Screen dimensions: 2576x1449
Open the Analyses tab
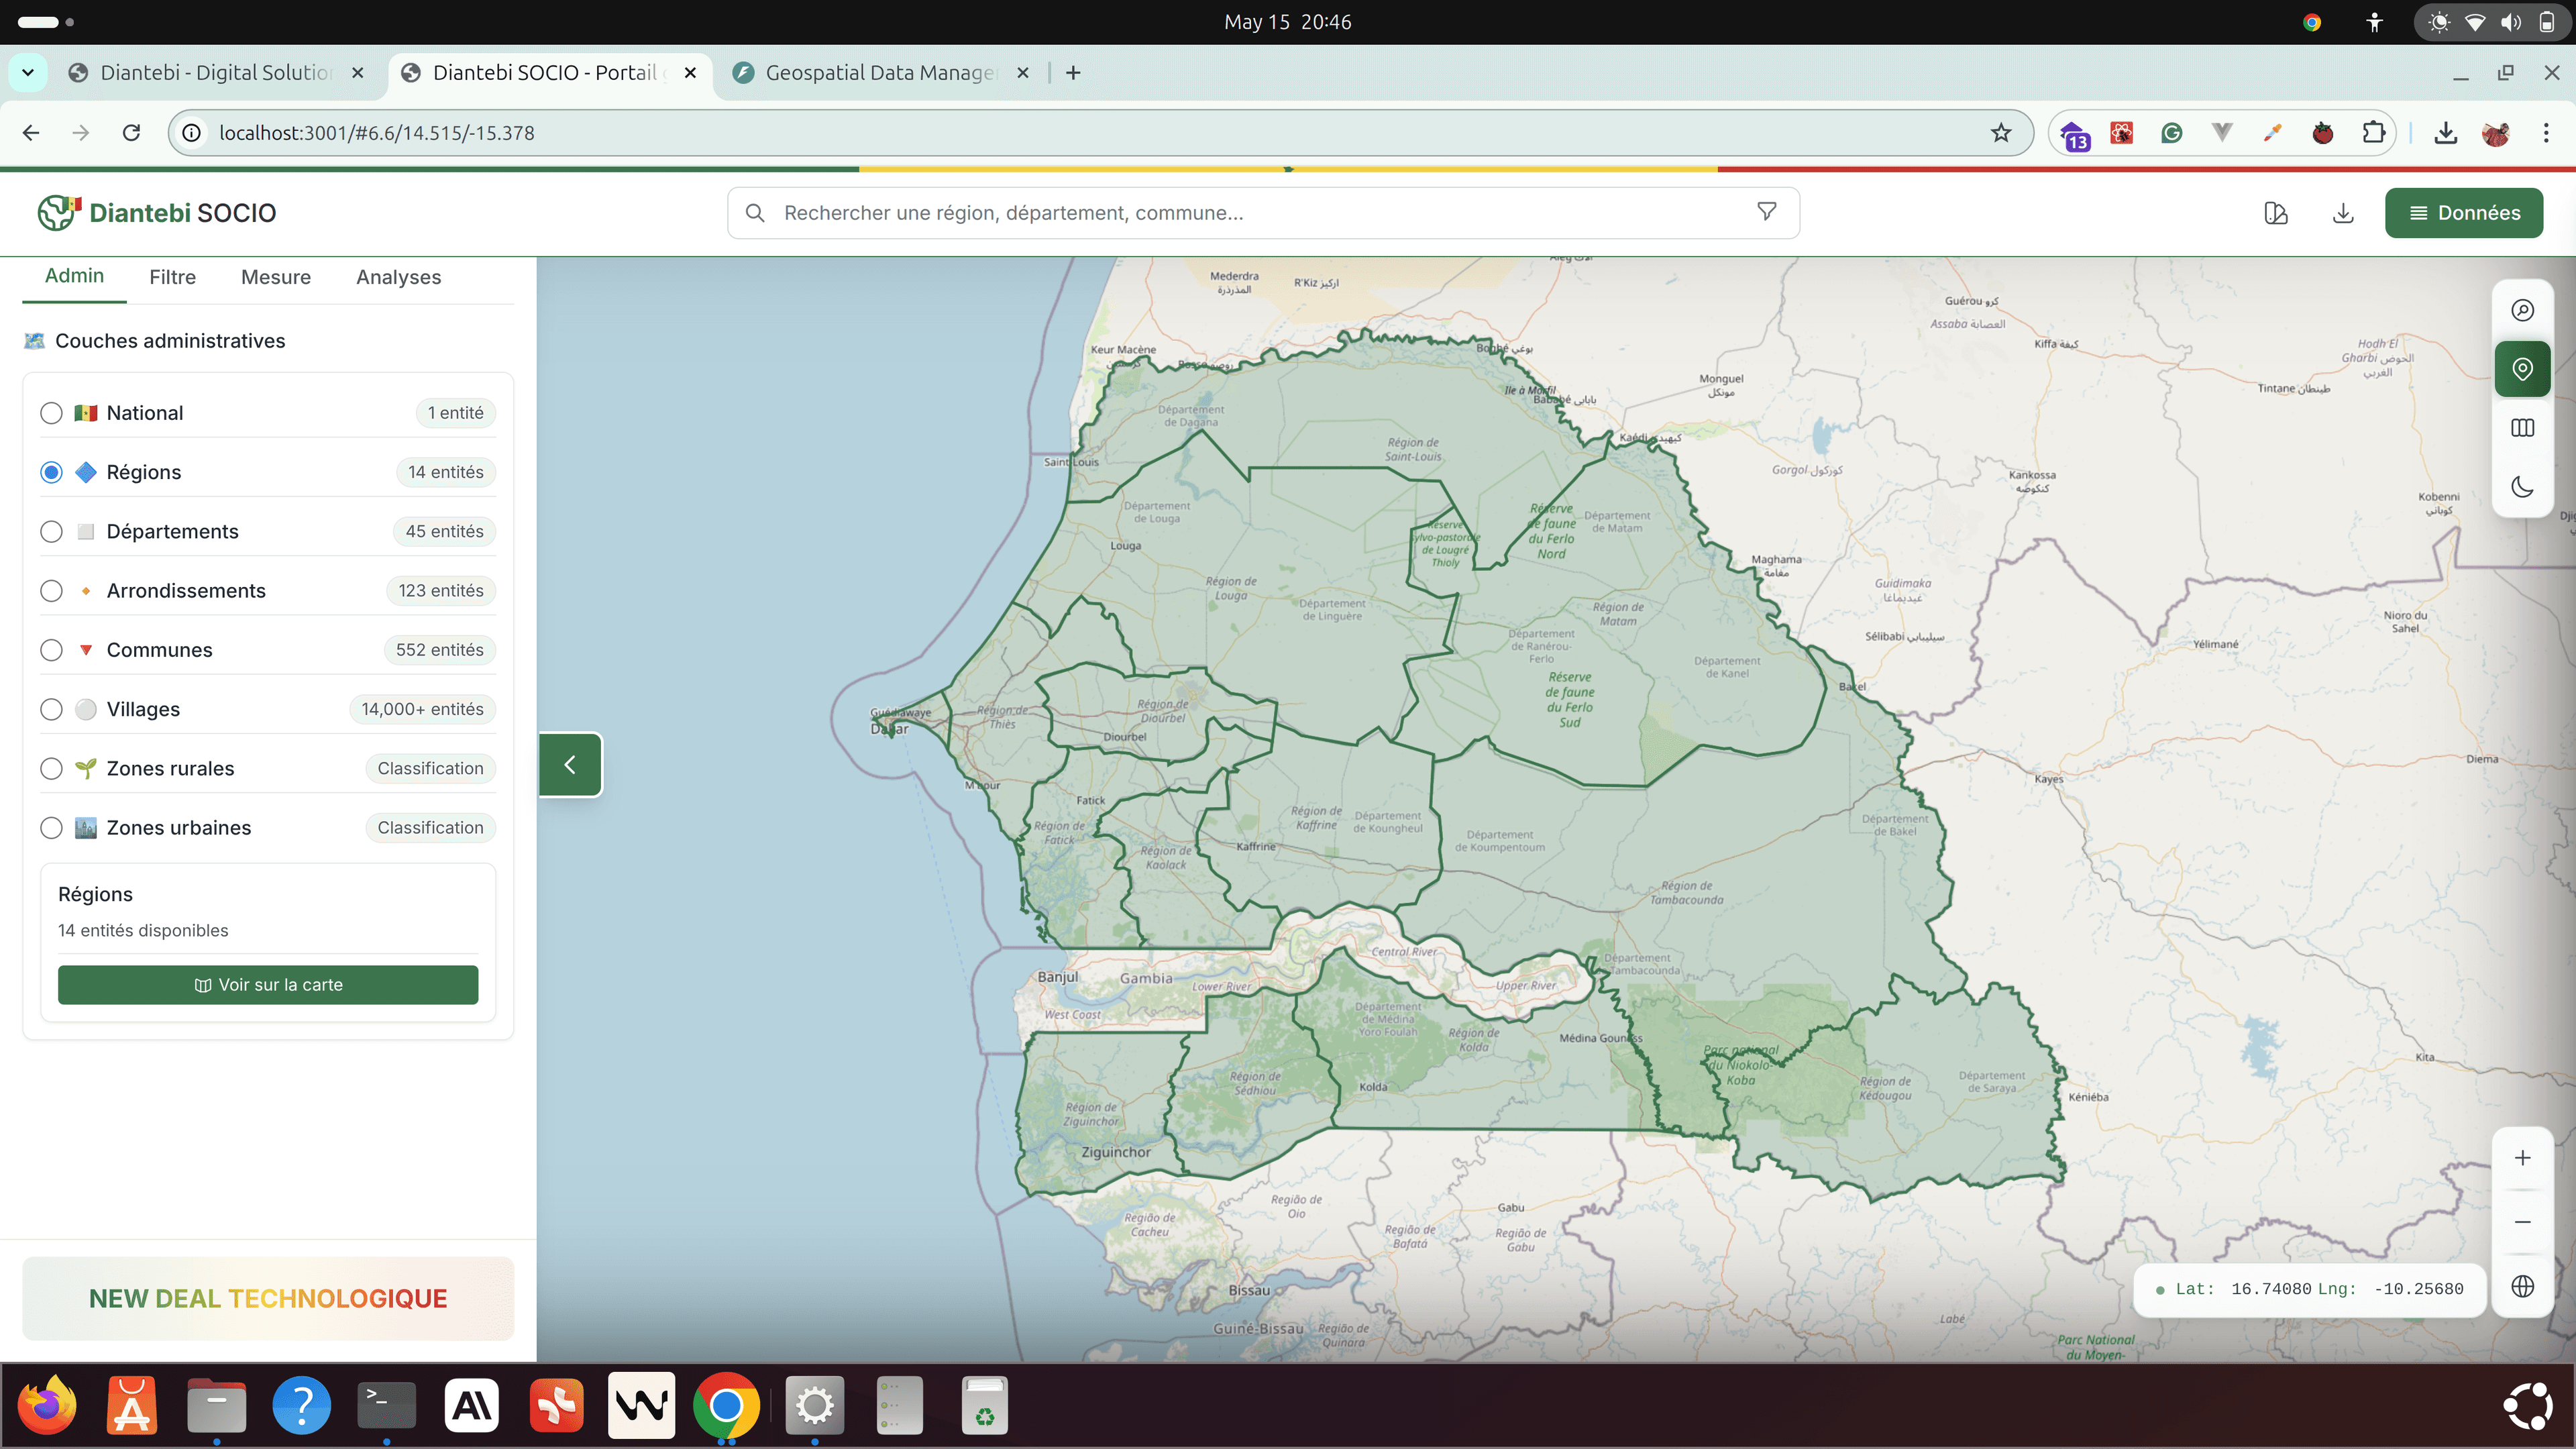[398, 277]
